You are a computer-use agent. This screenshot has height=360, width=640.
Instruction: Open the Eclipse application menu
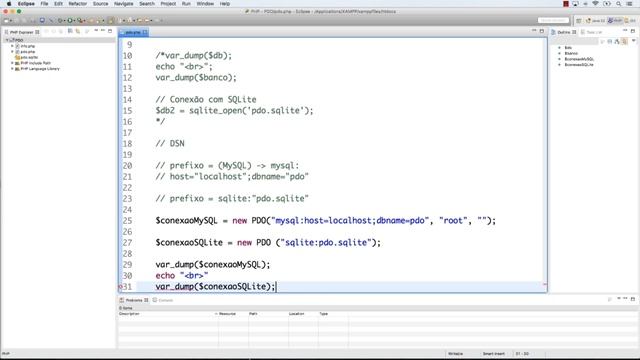pos(26,4)
